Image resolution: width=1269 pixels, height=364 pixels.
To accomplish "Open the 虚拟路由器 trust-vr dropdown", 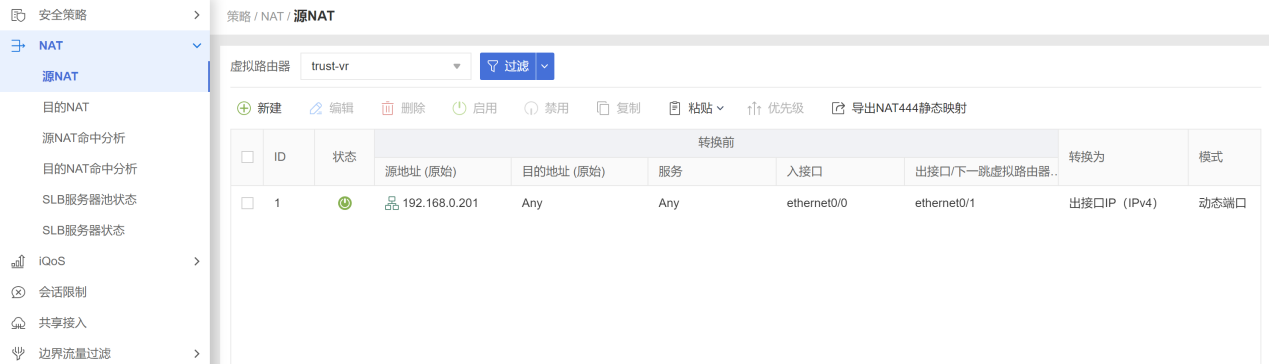I will [385, 66].
